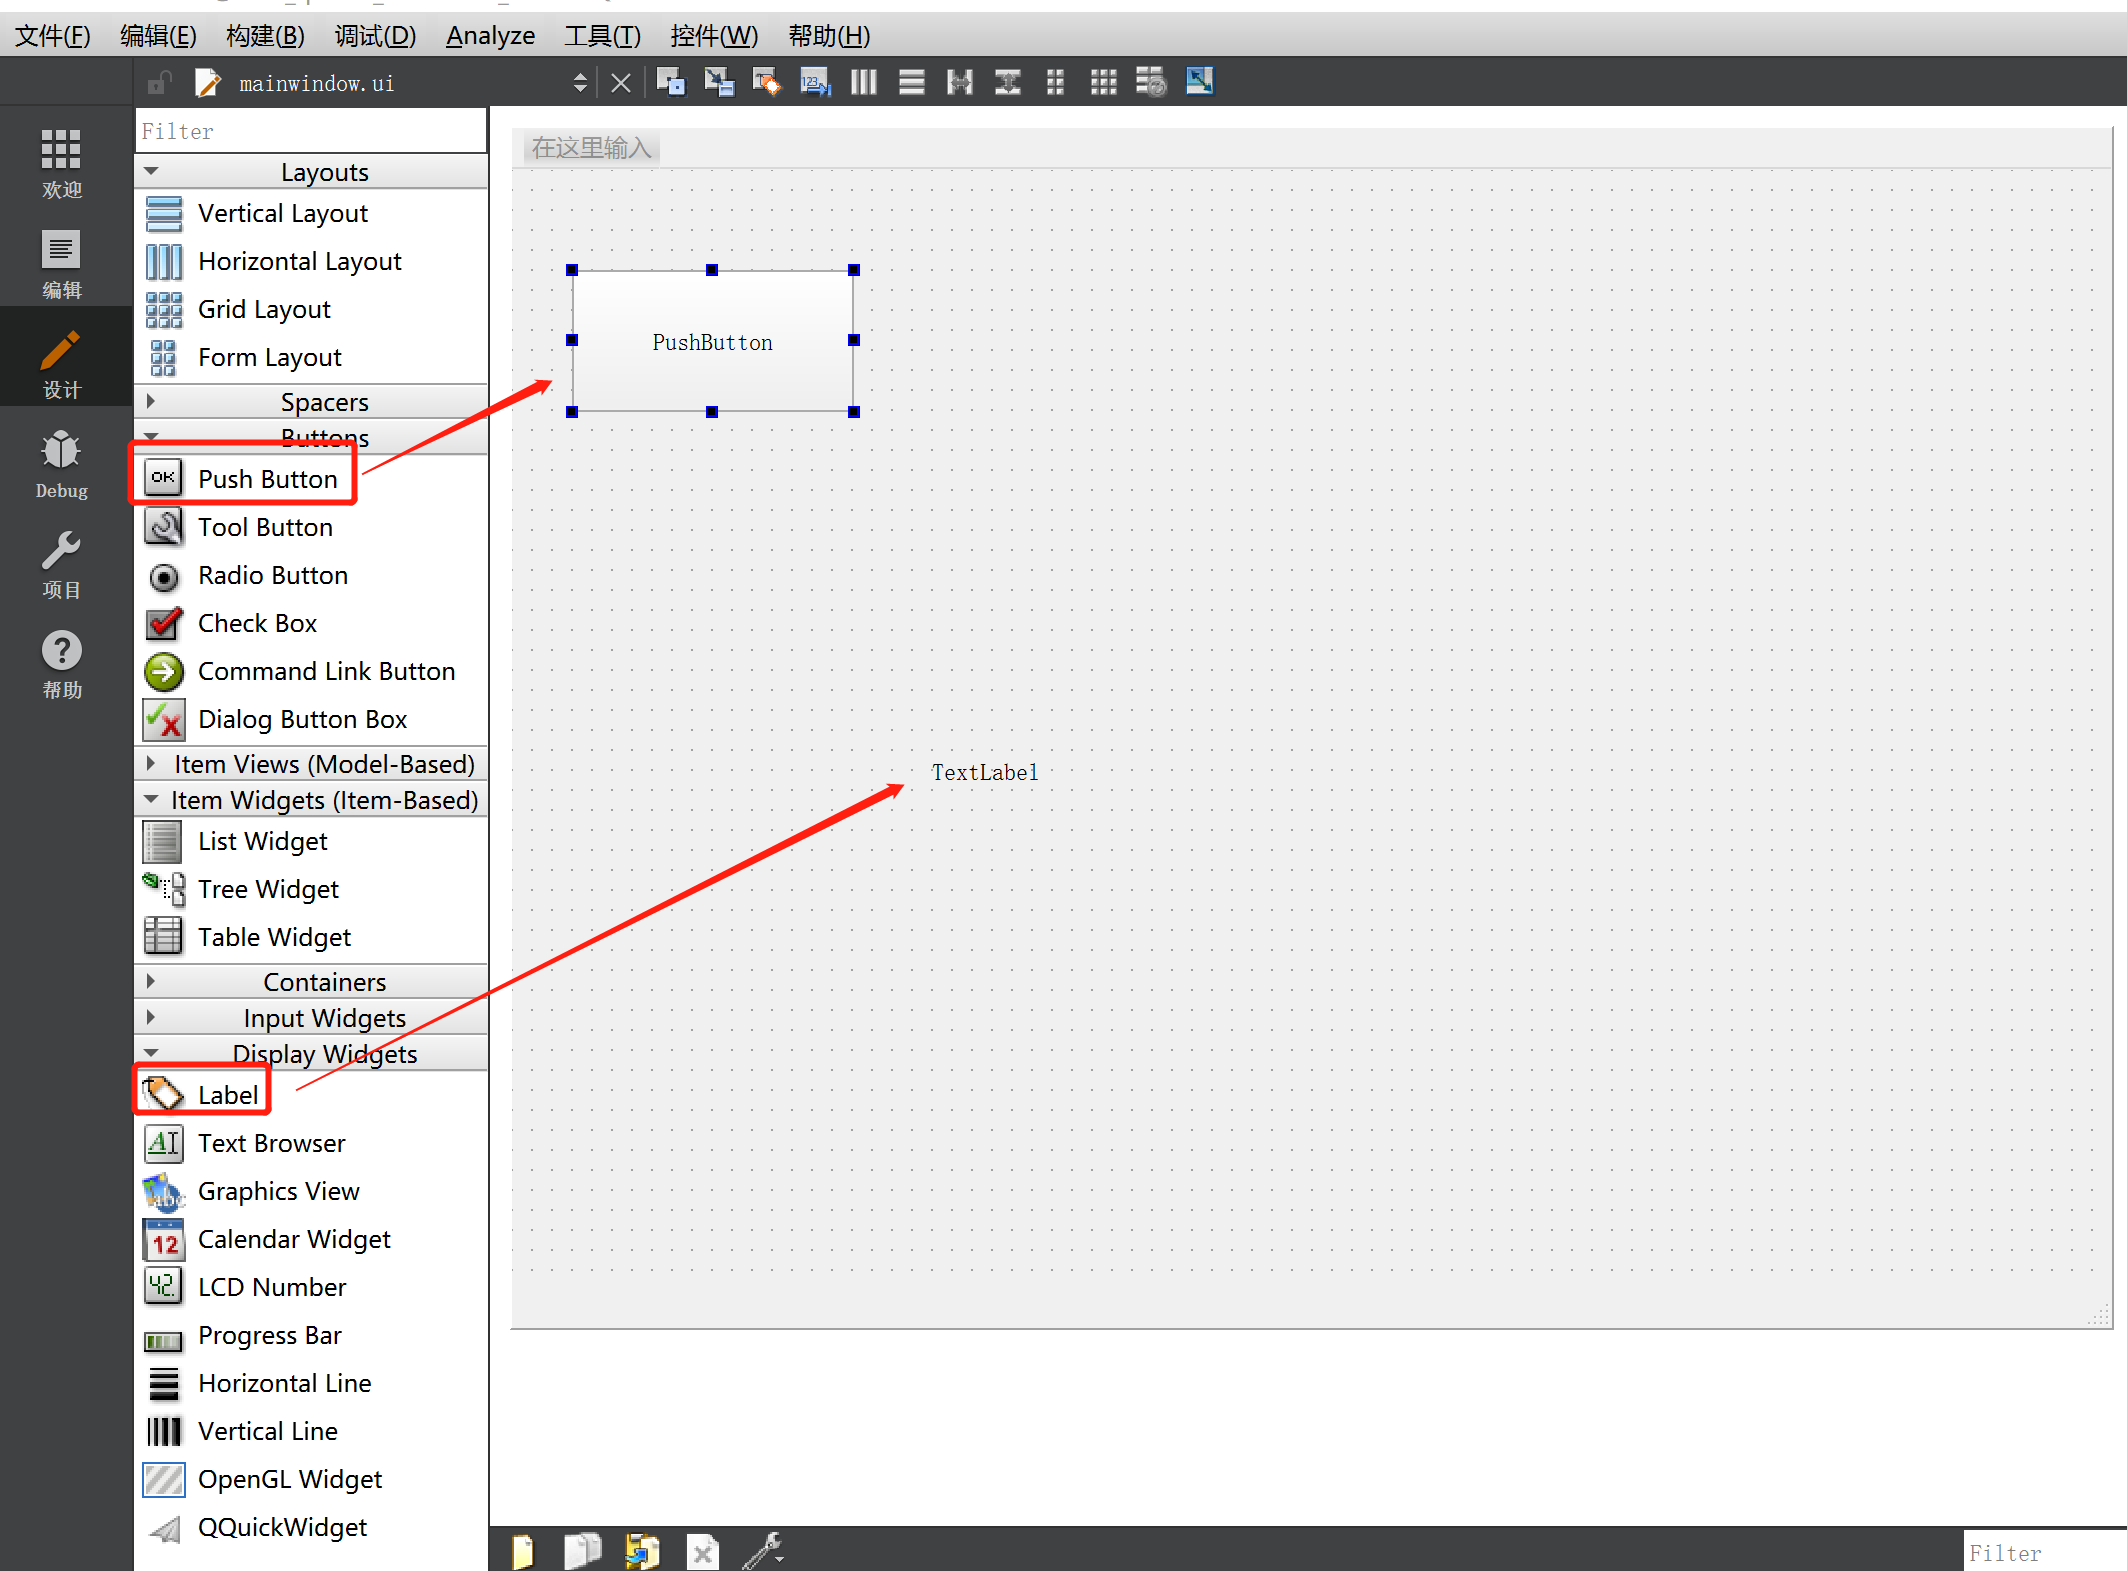Select the PushButton on the form canvas
Viewport: 2127px width, 1571px height.
tap(712, 342)
